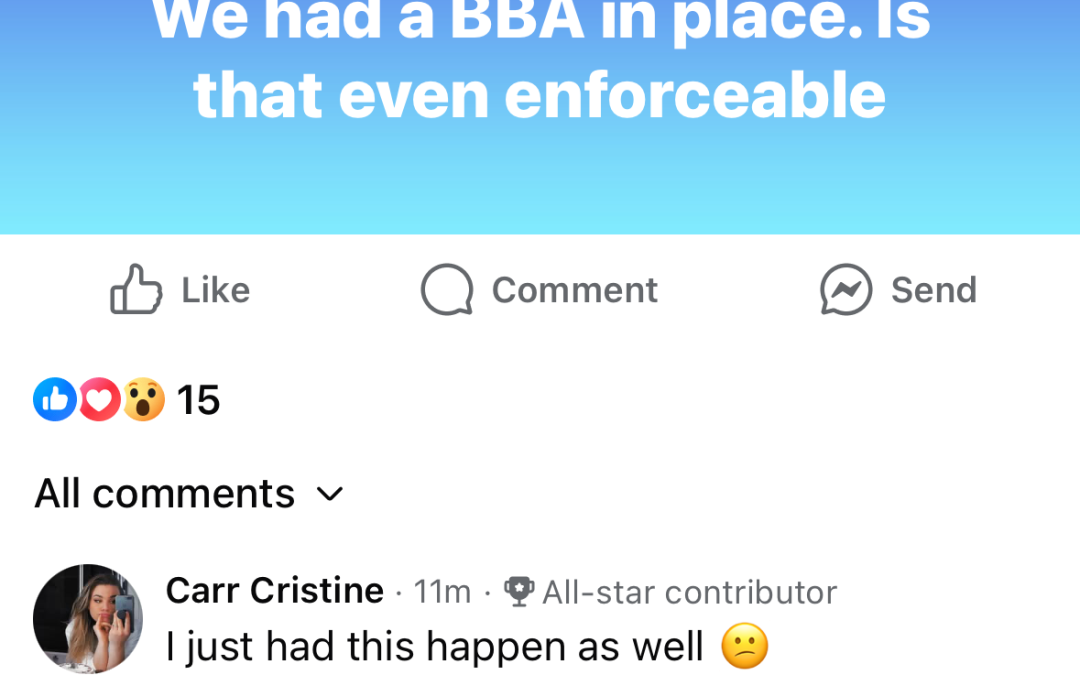Tap the Comment speech bubble icon
The height and width of the screenshot is (675, 1080).
pyautogui.click(x=446, y=290)
